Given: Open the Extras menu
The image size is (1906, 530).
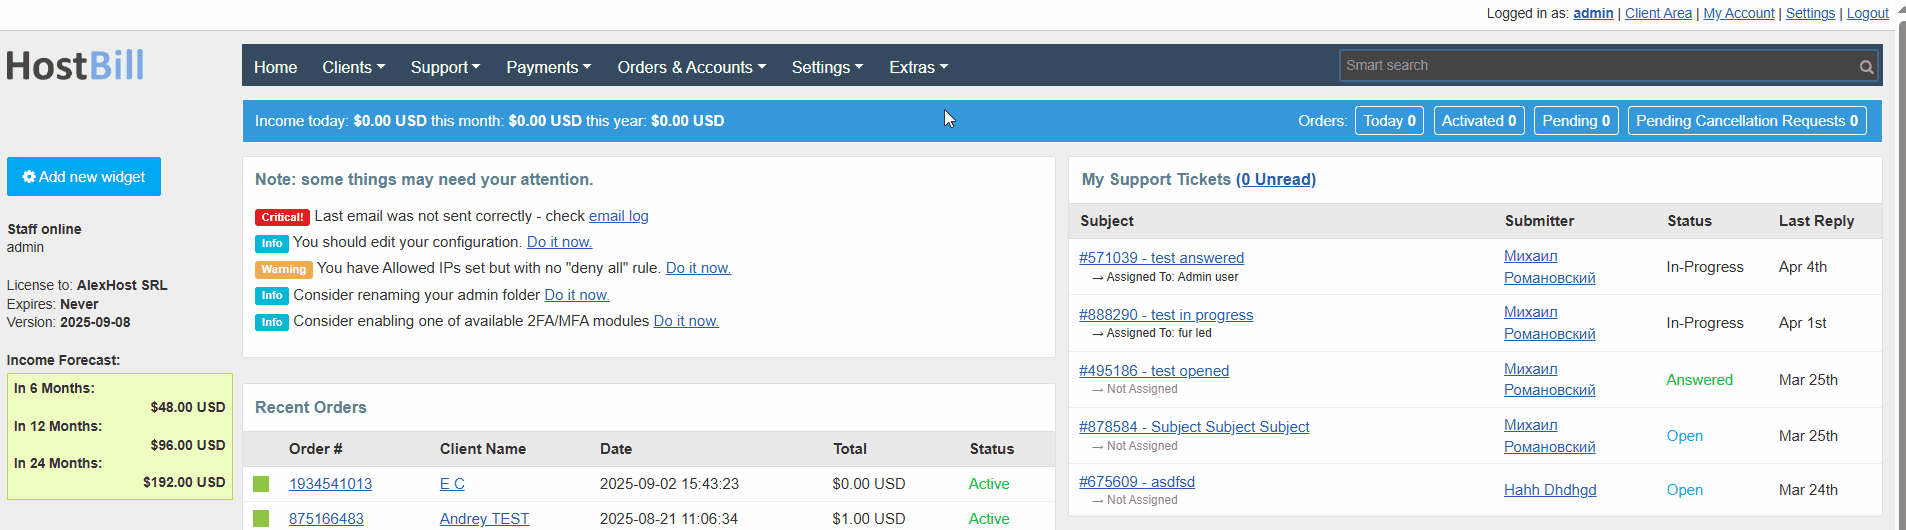Looking at the screenshot, I should coord(918,67).
